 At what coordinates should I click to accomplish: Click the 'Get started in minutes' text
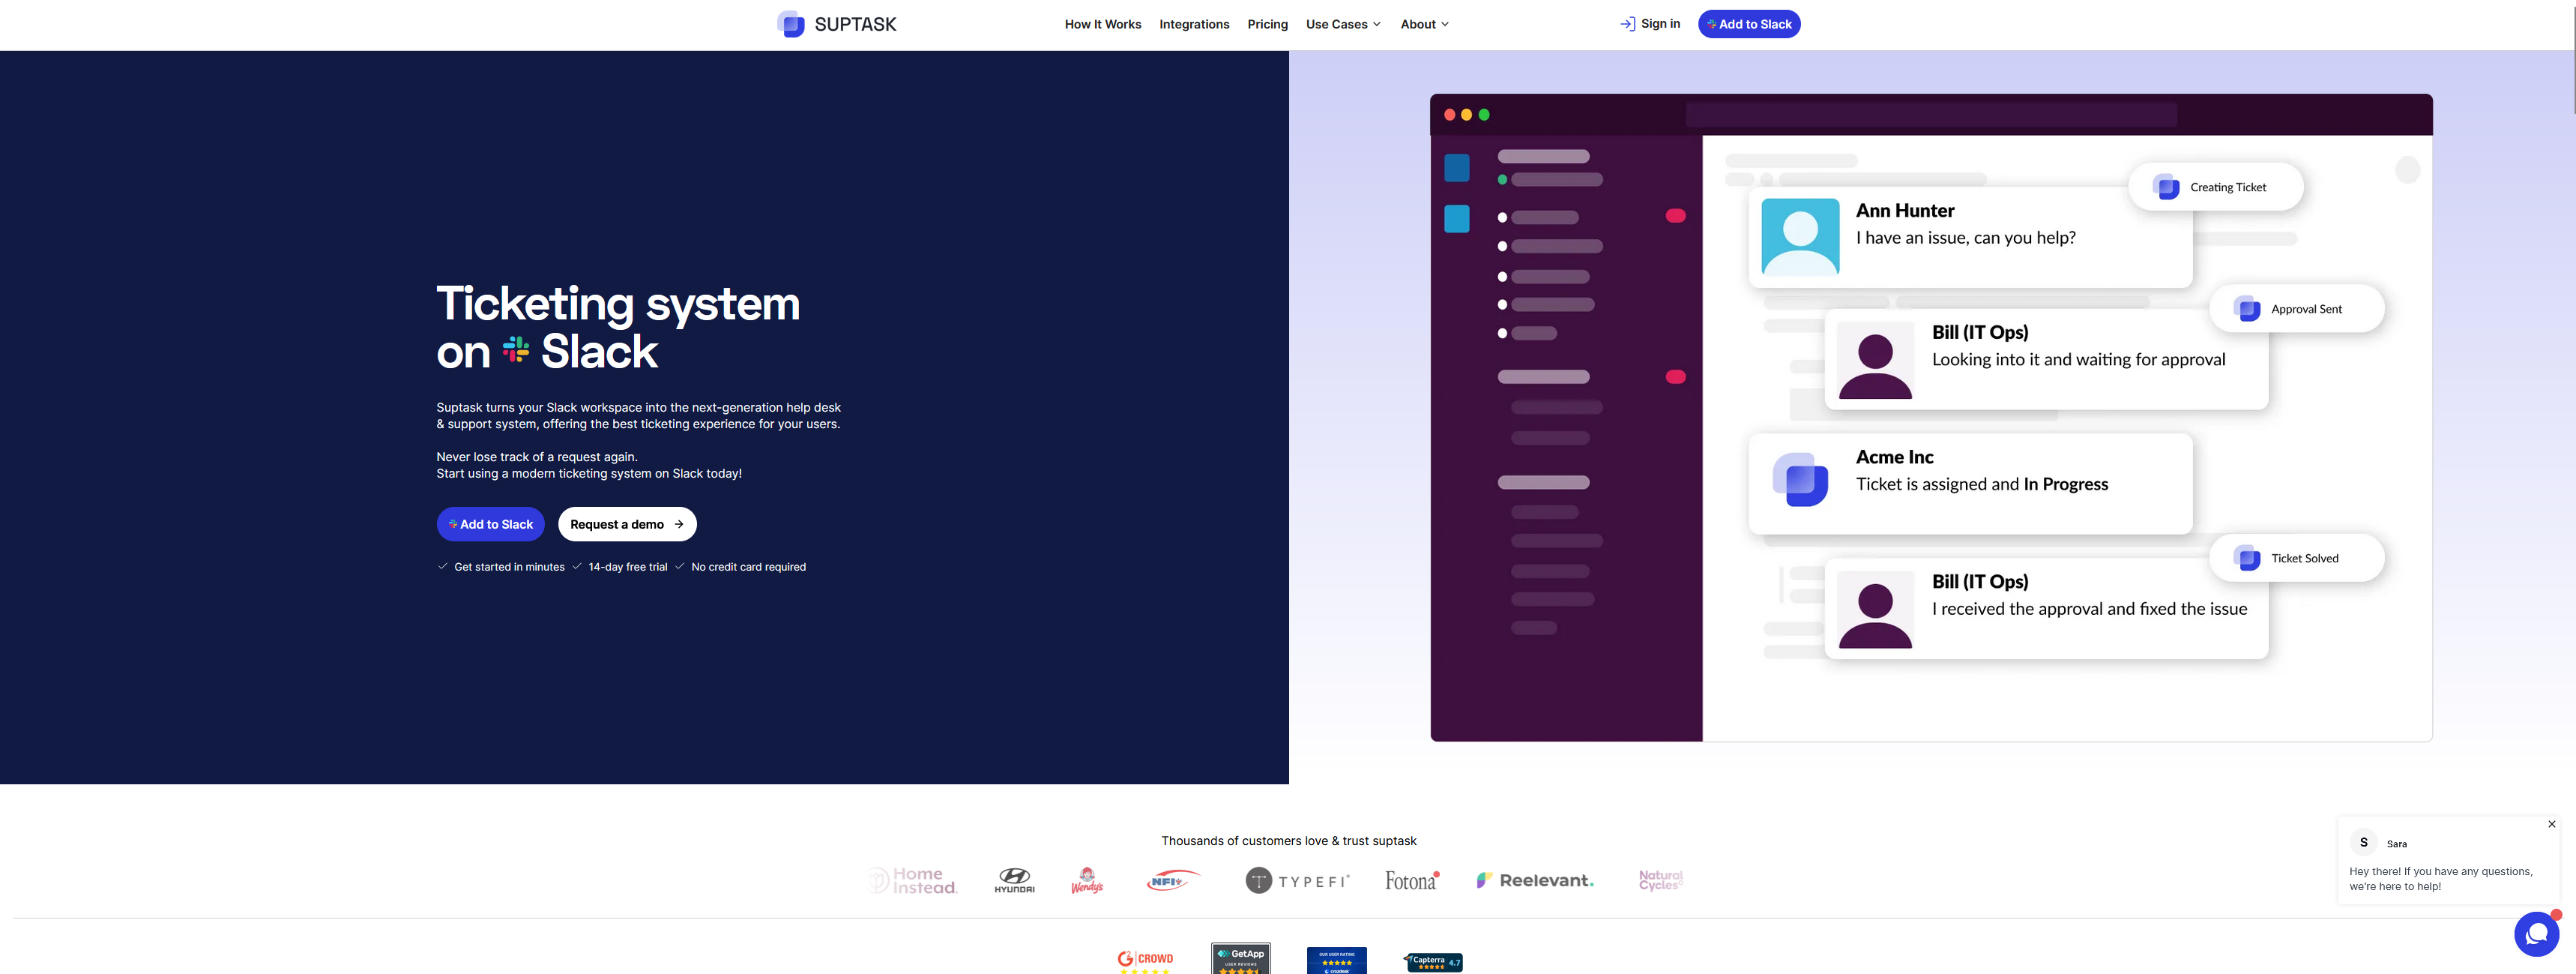509,567
